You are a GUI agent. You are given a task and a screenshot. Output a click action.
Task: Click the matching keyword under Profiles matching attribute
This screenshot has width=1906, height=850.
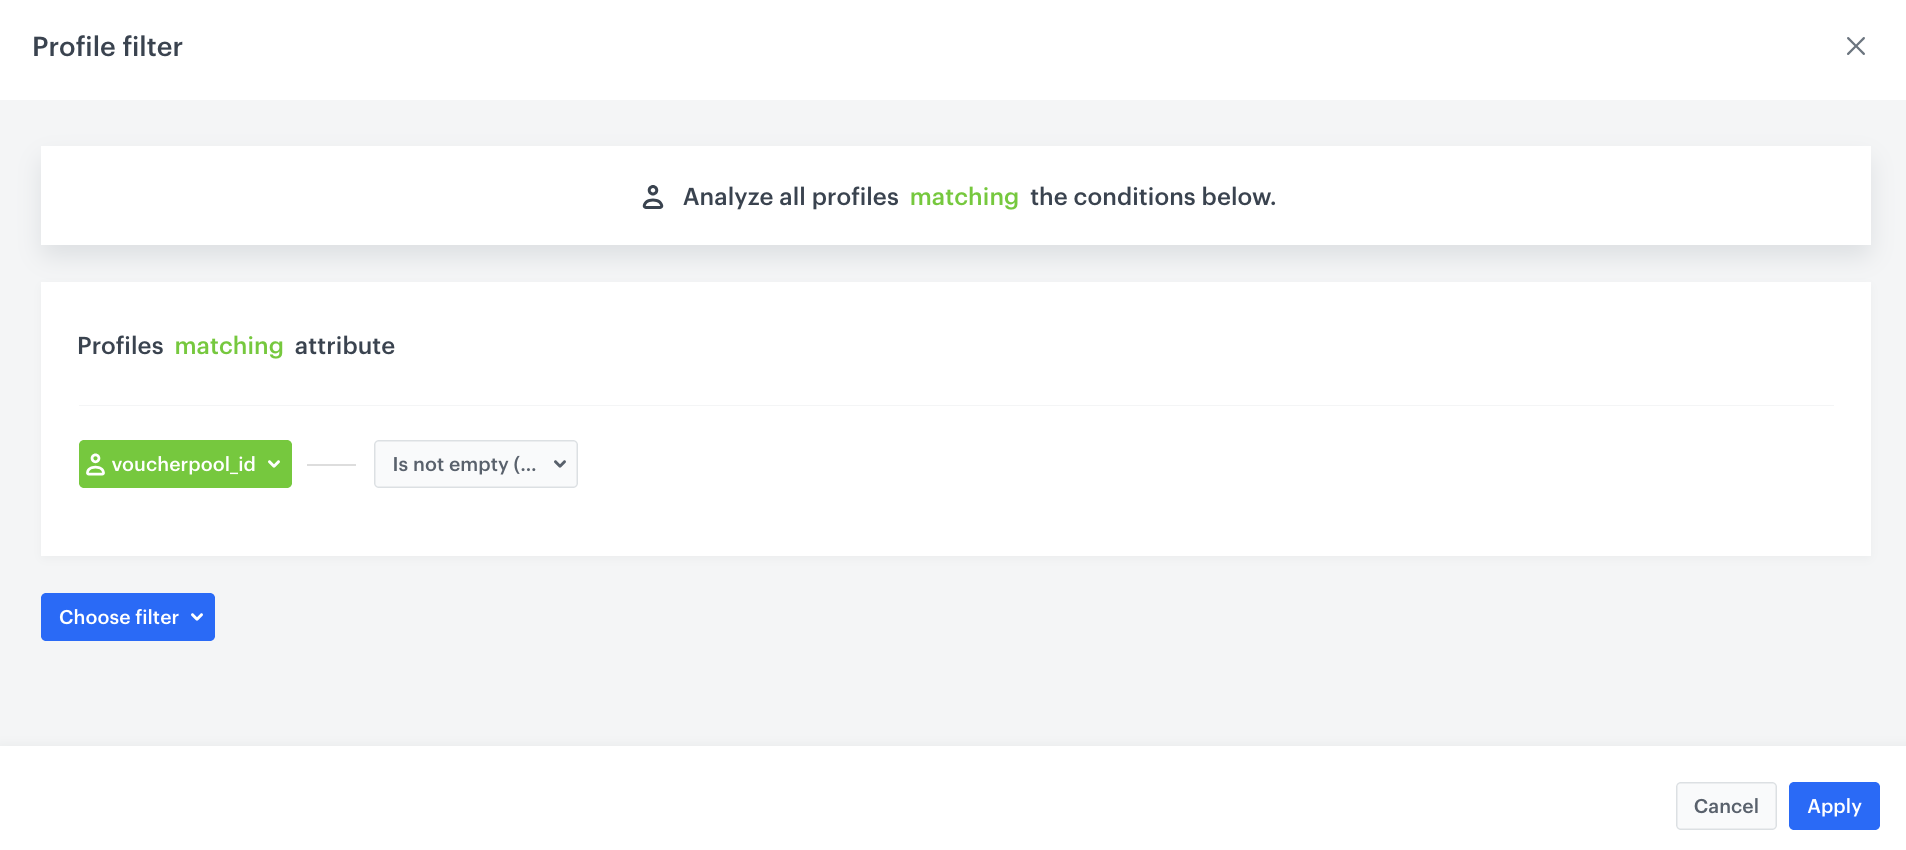pos(228,346)
